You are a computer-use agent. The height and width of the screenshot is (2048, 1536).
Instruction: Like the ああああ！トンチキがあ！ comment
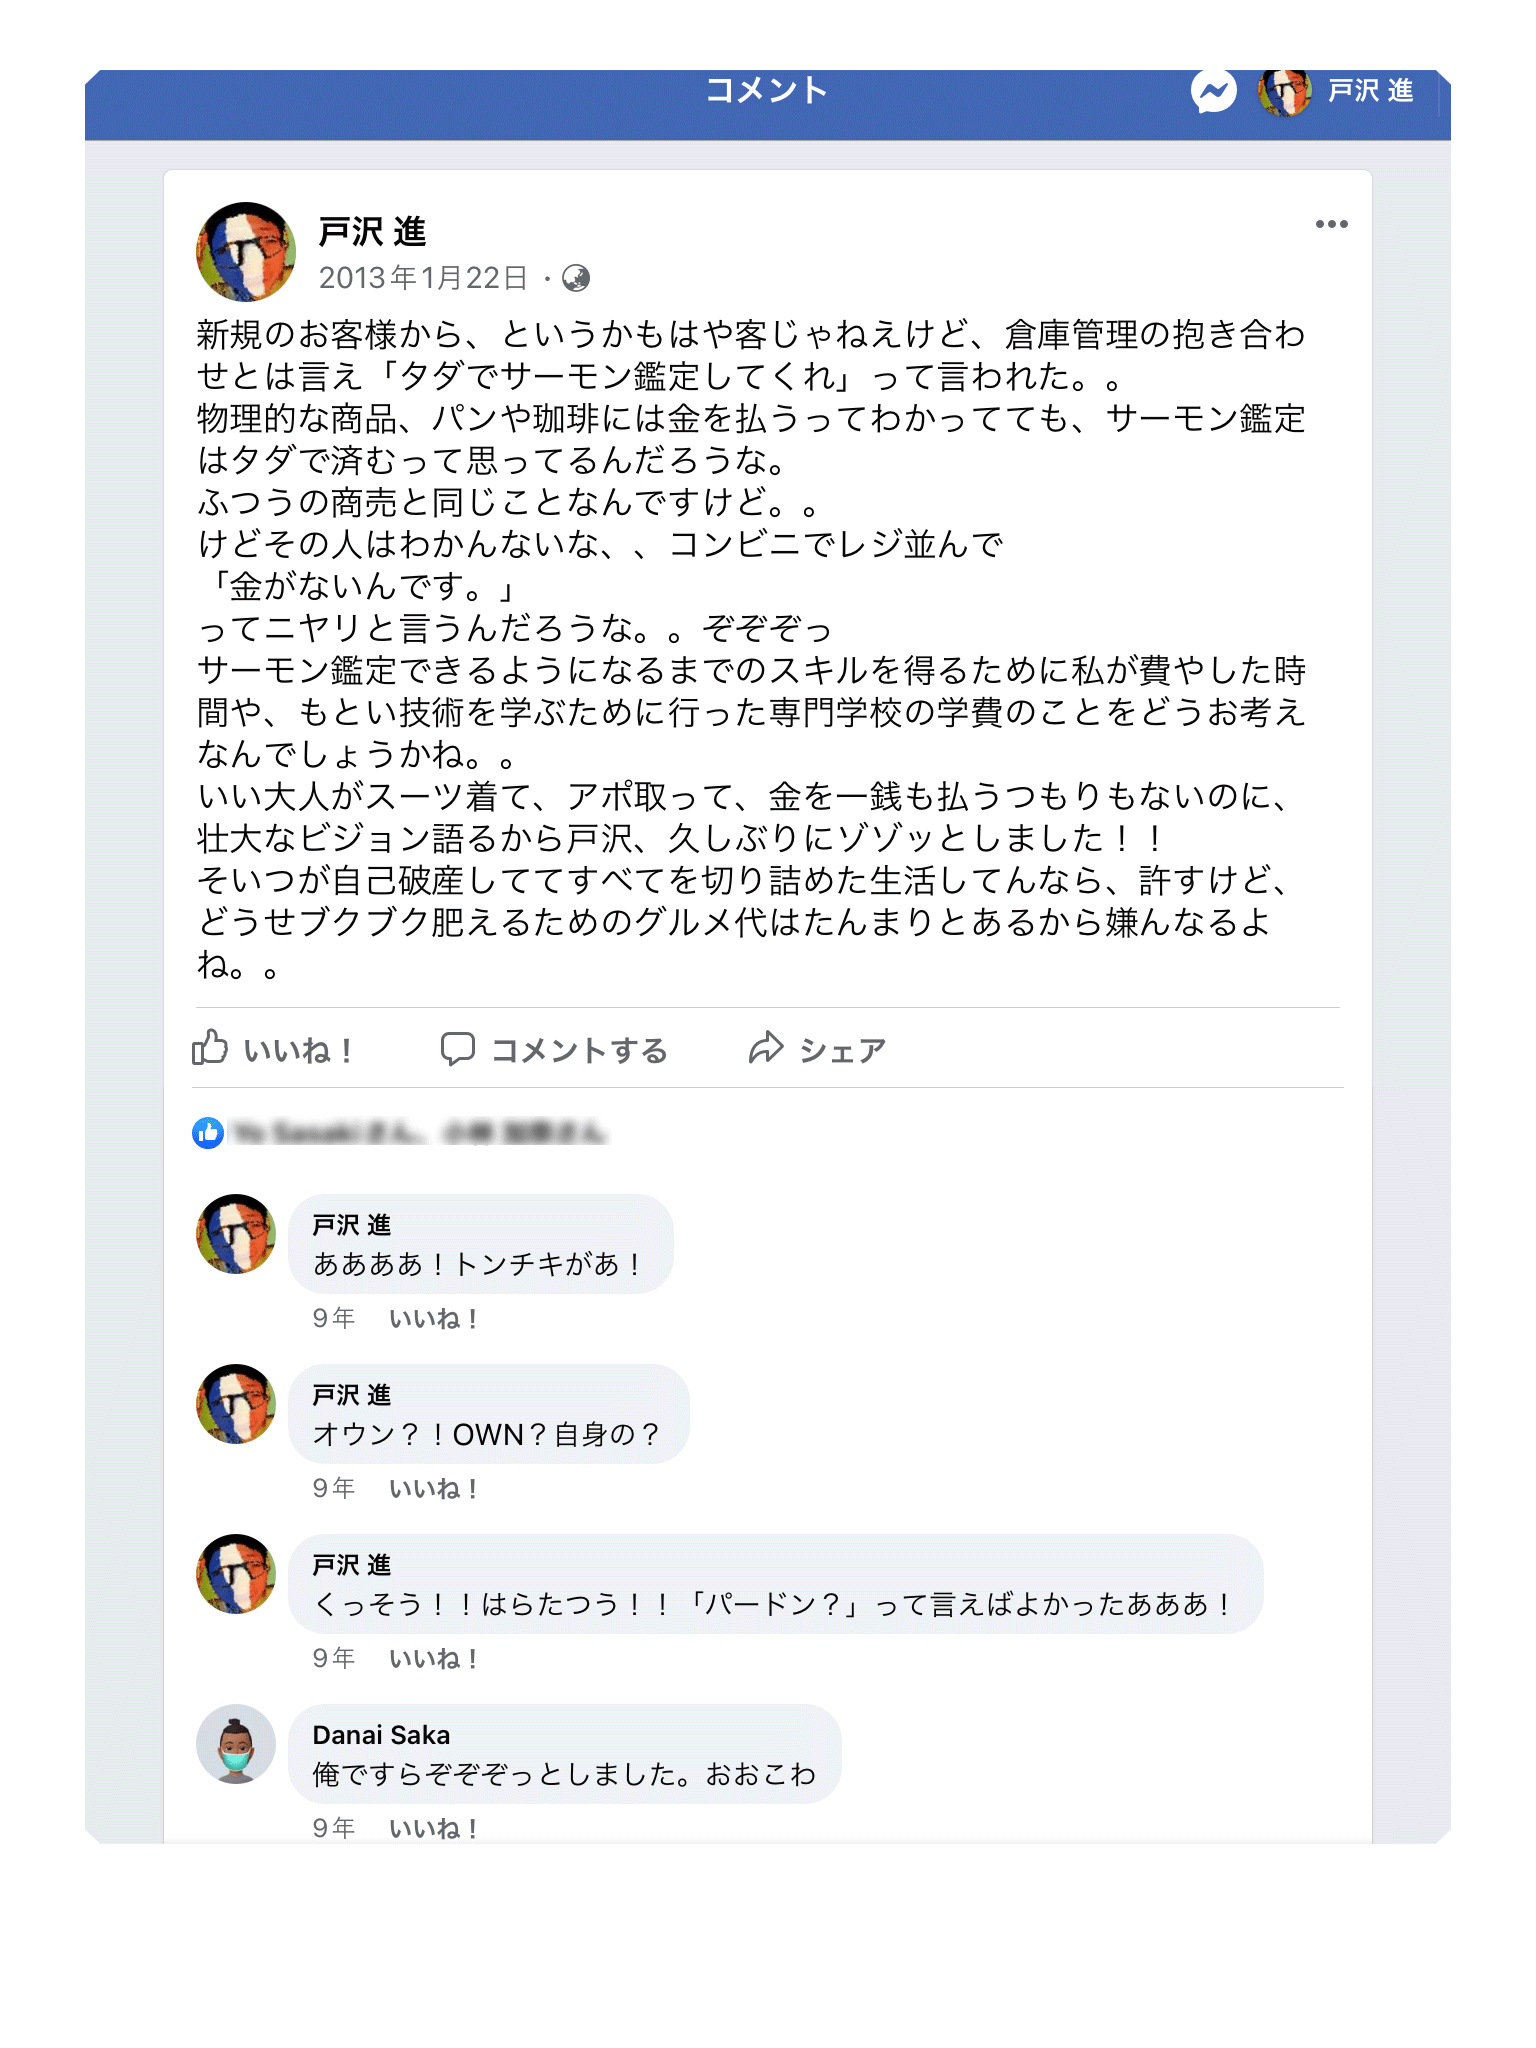[433, 1319]
